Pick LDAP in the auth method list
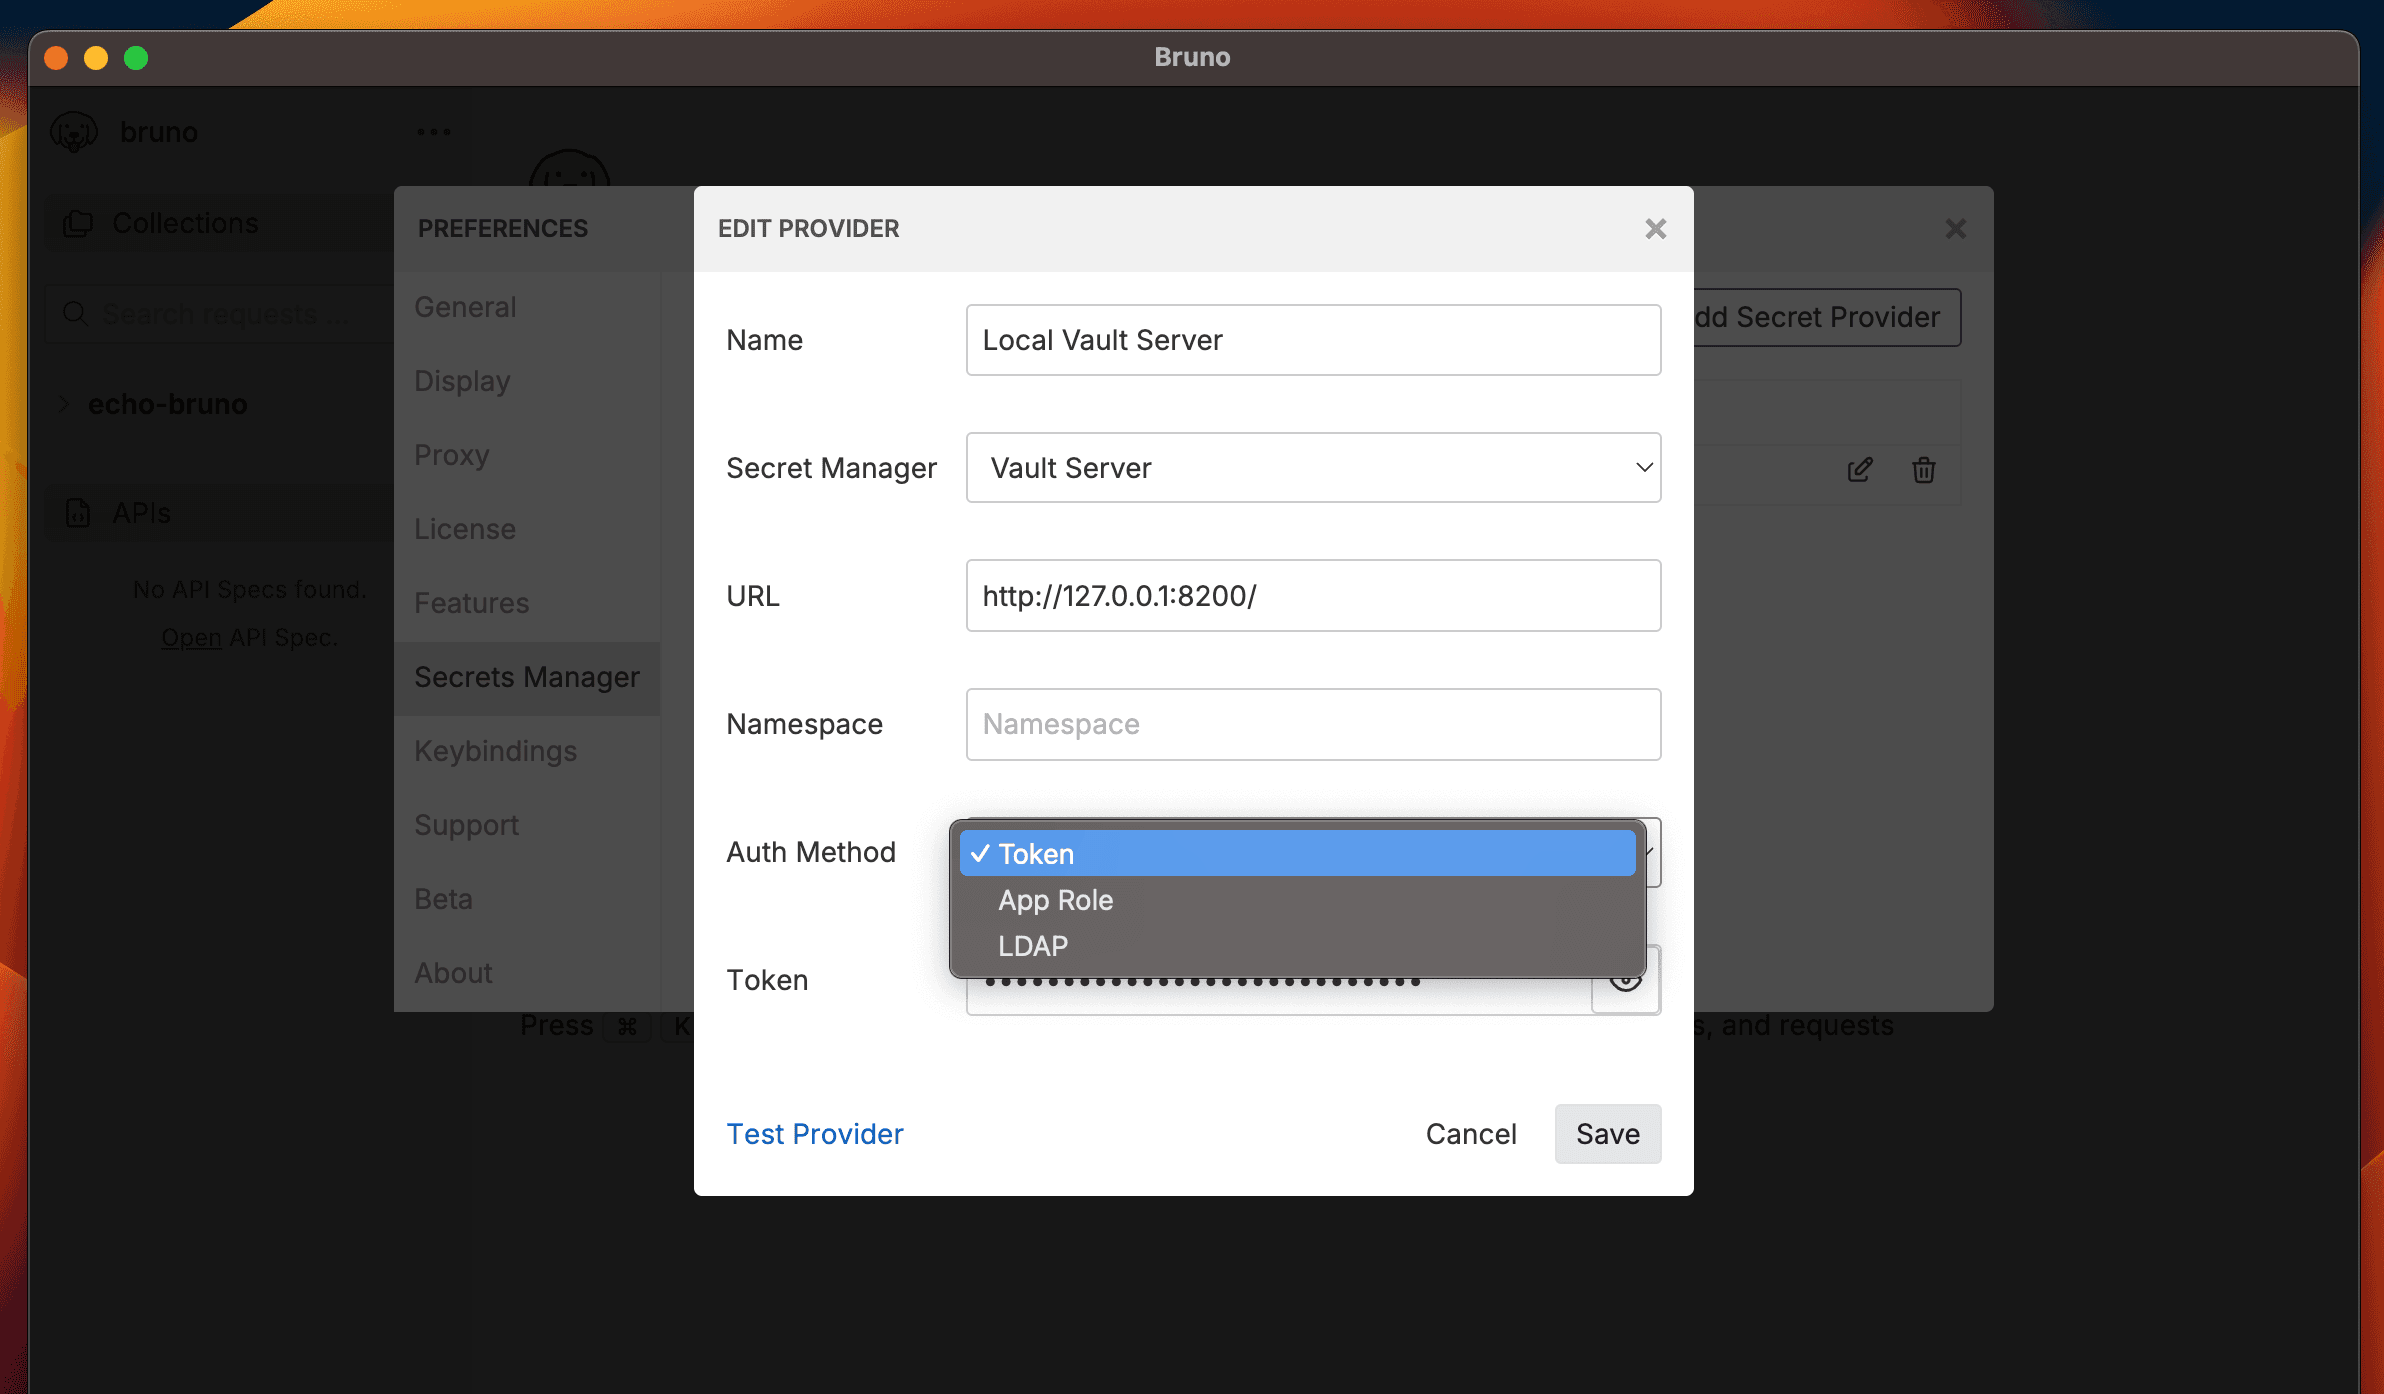Screen dimensions: 2384x1394 coord(1033,946)
